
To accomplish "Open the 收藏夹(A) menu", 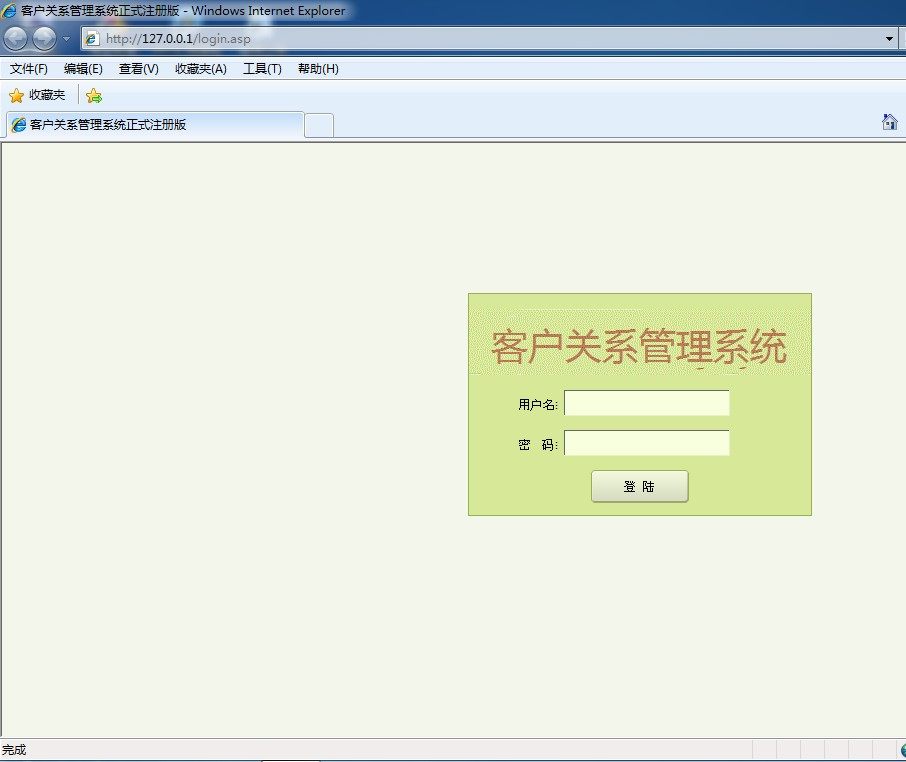I will point(199,68).
